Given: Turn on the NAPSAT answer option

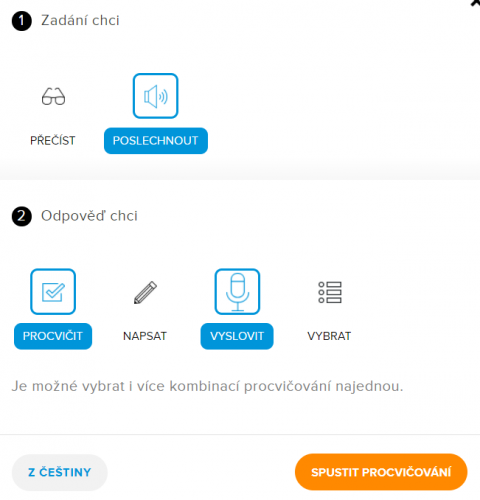Looking at the screenshot, I should 145,336.
